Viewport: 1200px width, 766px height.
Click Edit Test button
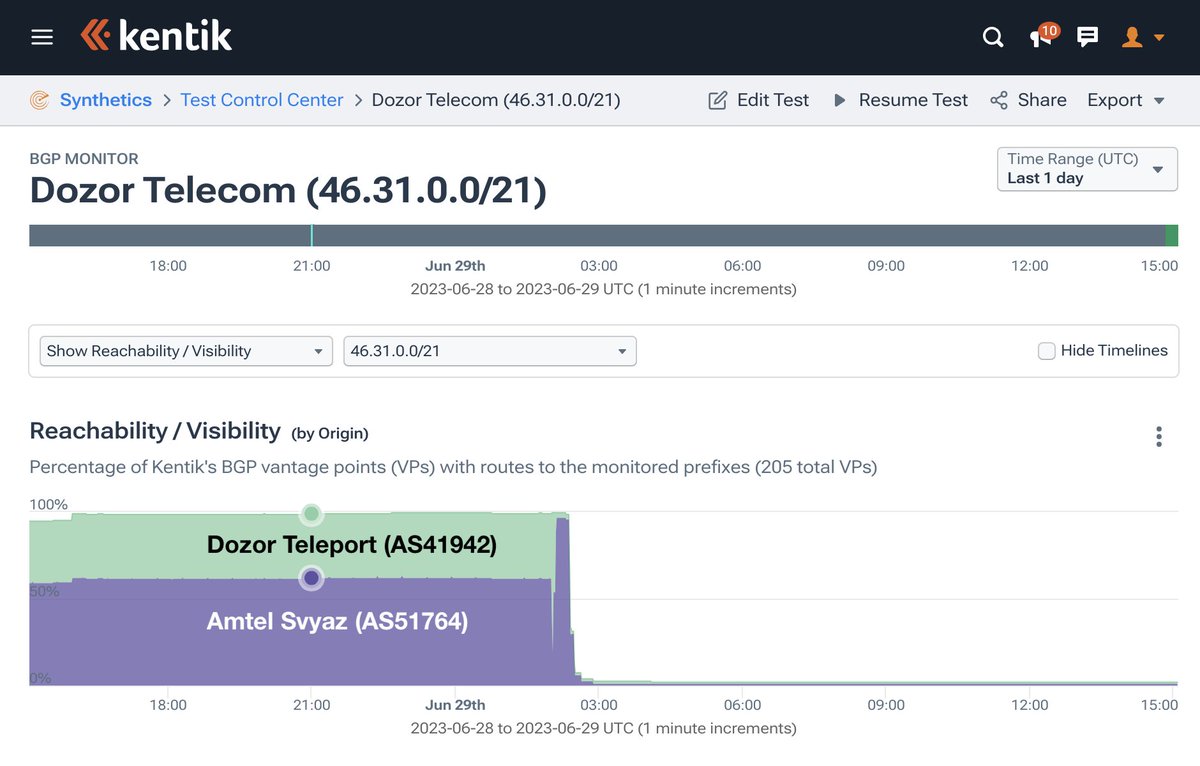pos(759,100)
